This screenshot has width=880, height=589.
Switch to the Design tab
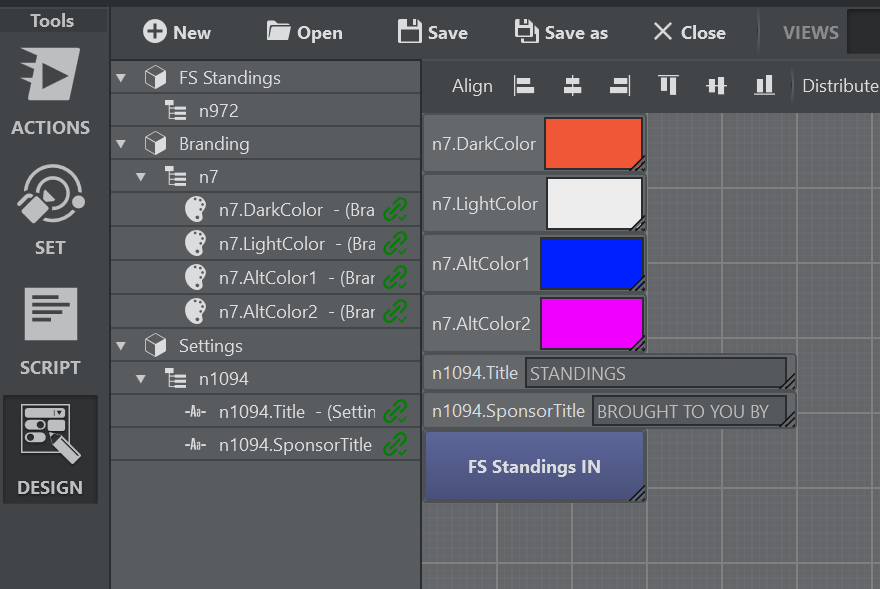click(x=50, y=450)
